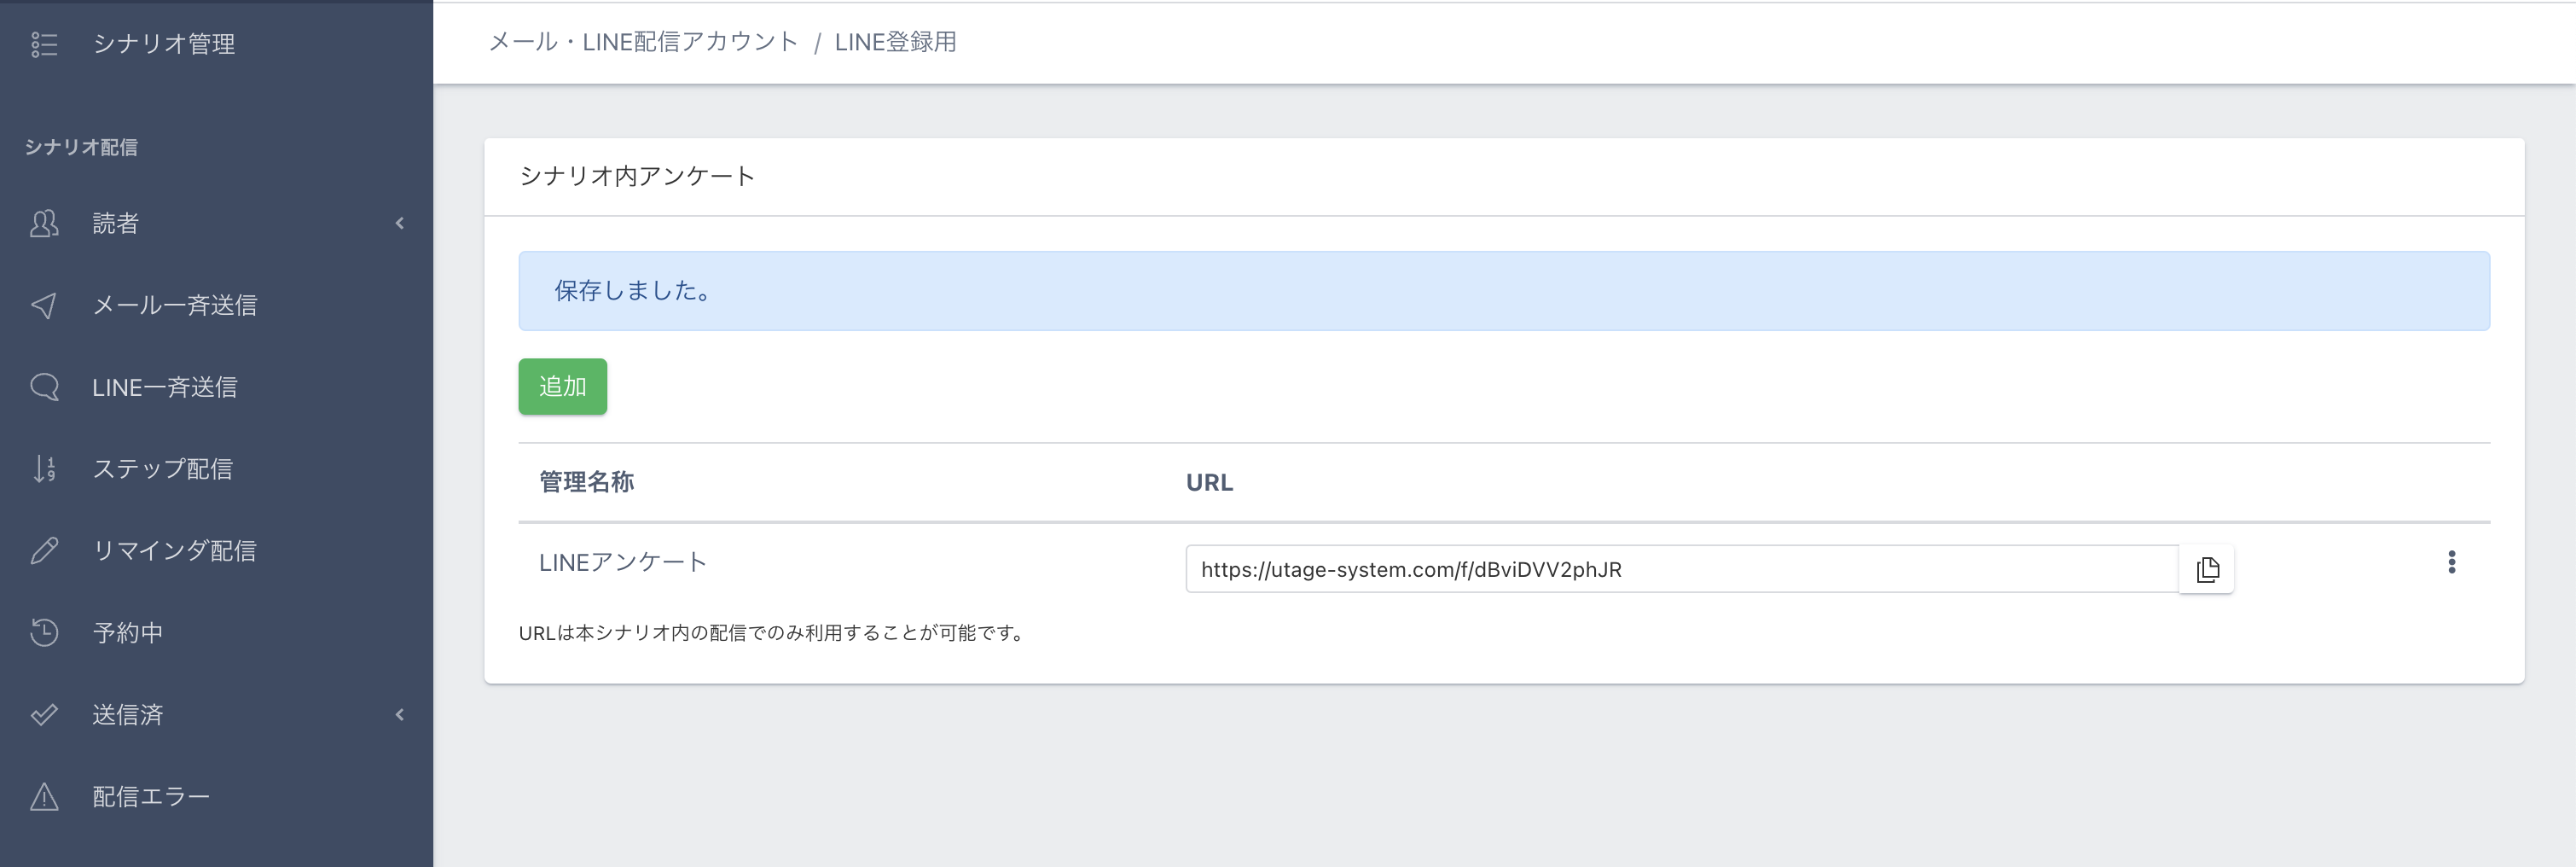Click the reminder delivery pencil icon
The image size is (2576, 867).
click(x=44, y=551)
